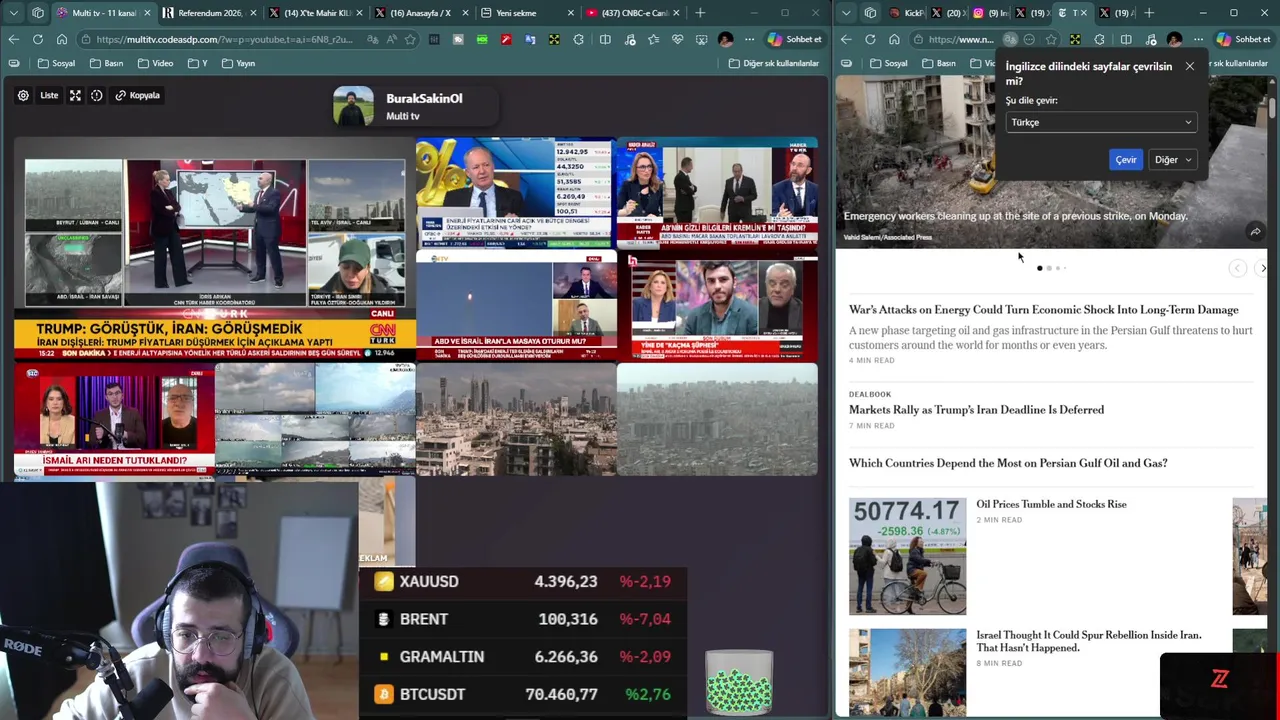Click the clock/history icon next to fullscreen
This screenshot has height=720, width=1280.
(x=97, y=95)
